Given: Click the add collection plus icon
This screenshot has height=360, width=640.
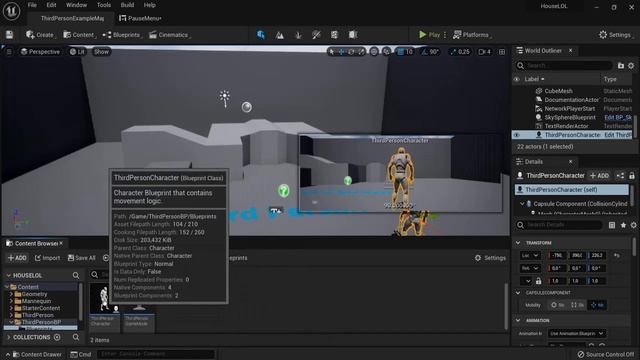Looking at the screenshot, I should coord(57,337).
